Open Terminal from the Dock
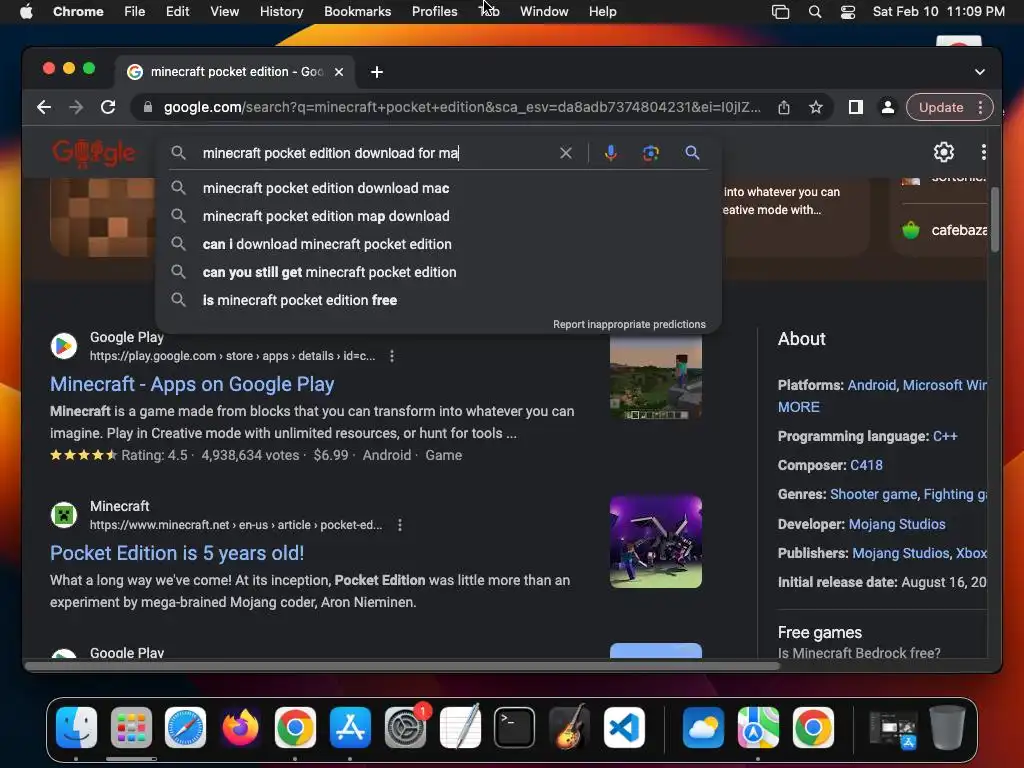The height and width of the screenshot is (768, 1024). [515, 727]
